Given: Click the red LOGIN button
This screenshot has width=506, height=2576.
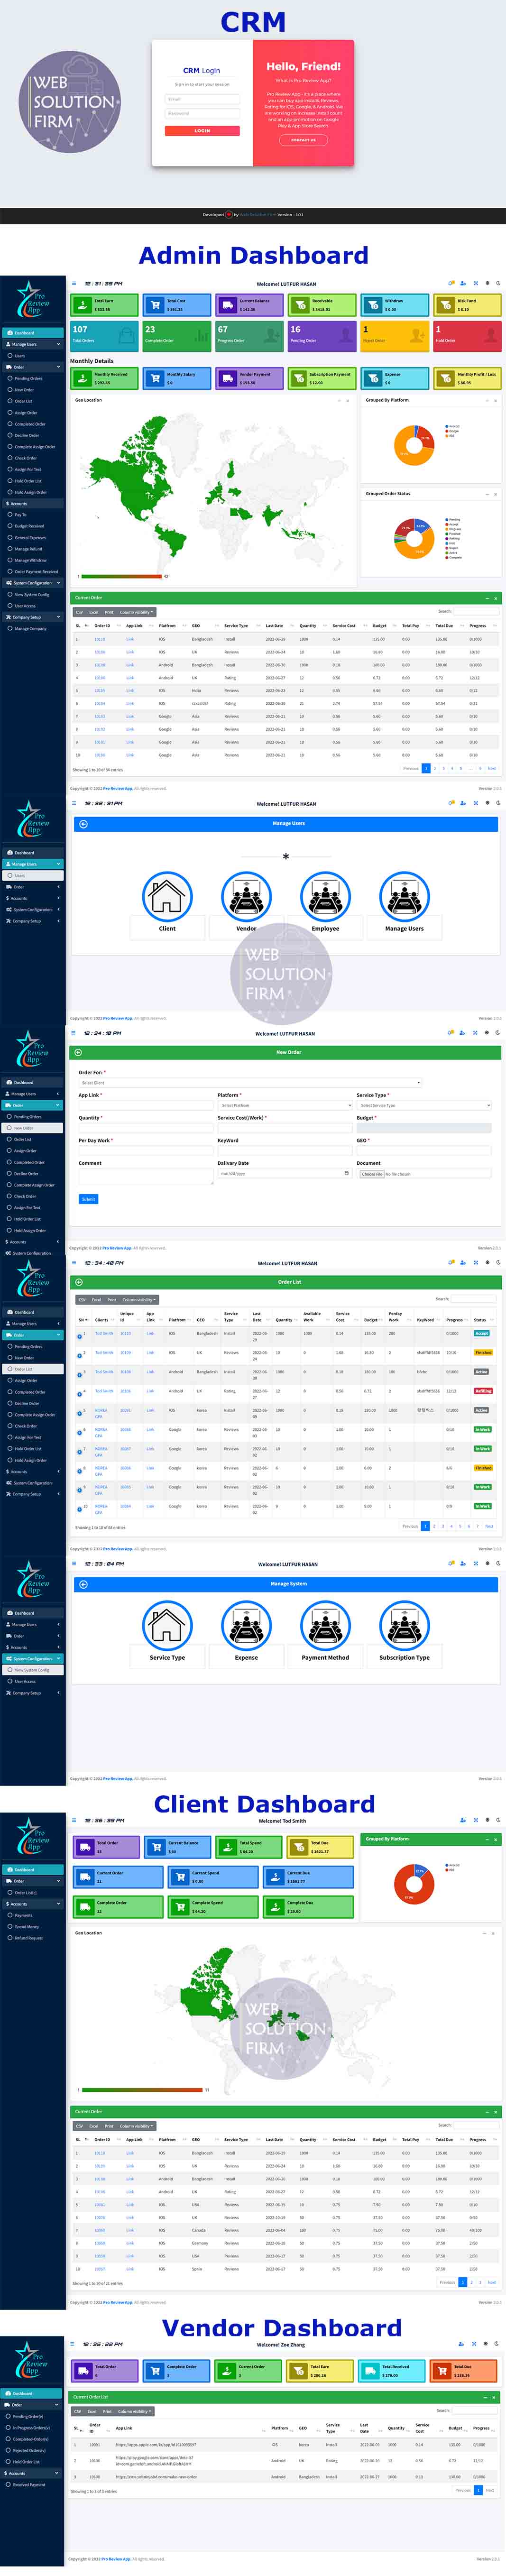Looking at the screenshot, I should point(202,131).
